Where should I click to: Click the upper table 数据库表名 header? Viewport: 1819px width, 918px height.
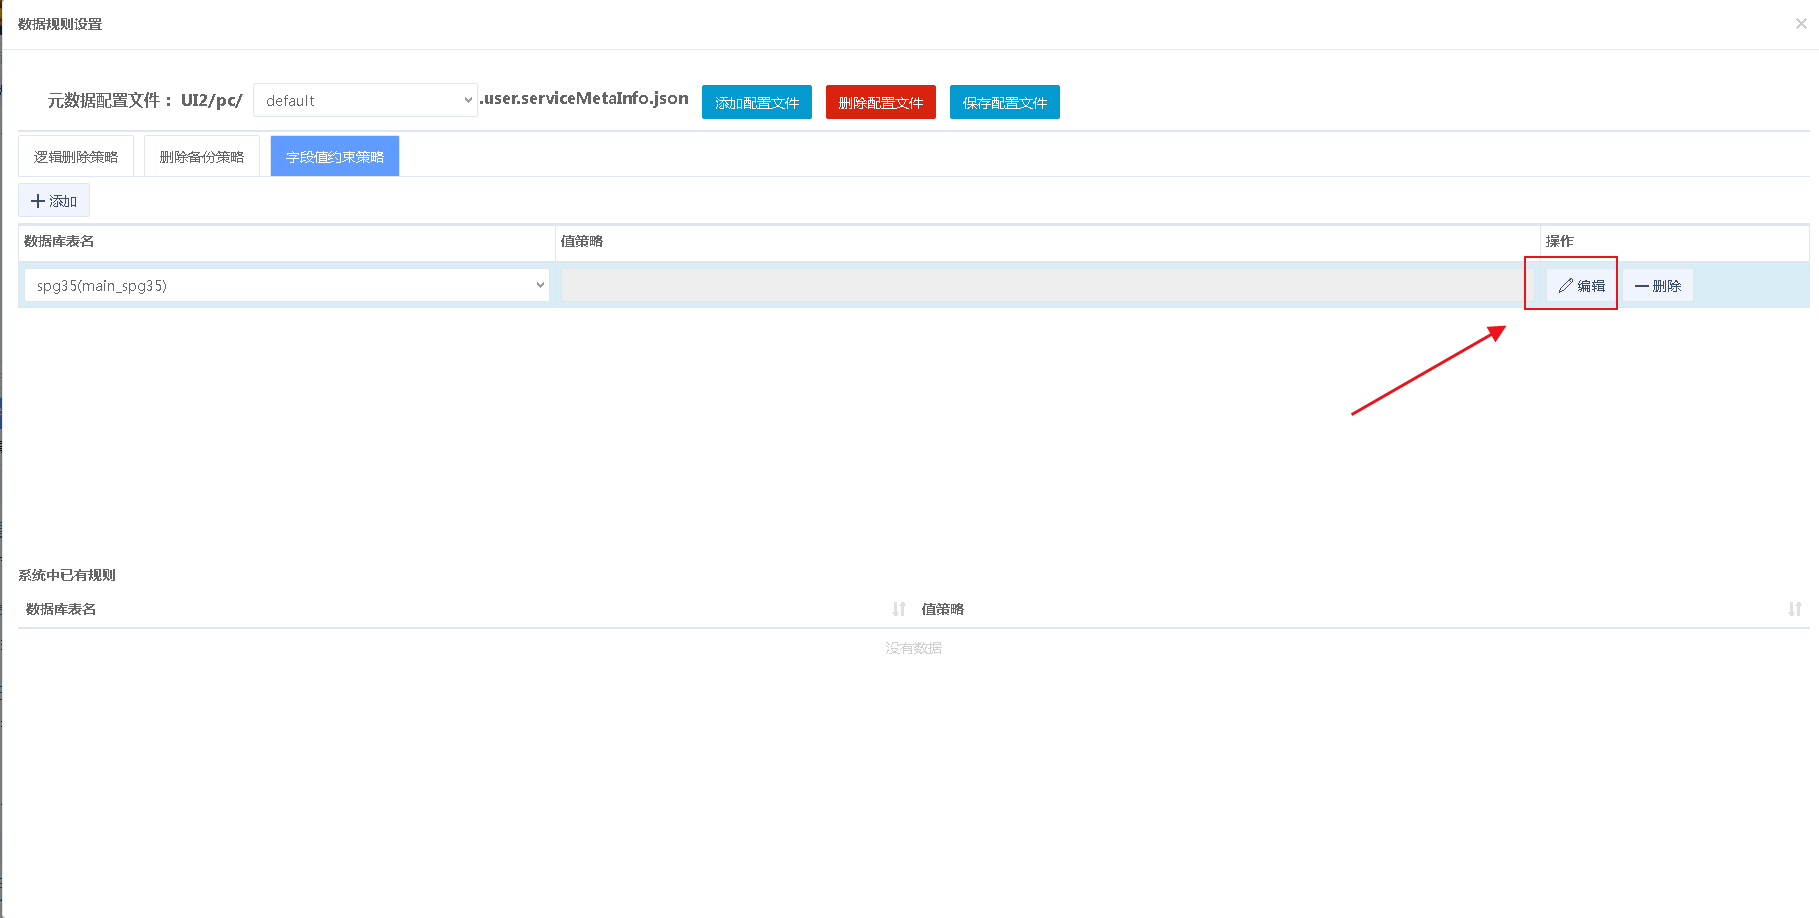tap(59, 241)
